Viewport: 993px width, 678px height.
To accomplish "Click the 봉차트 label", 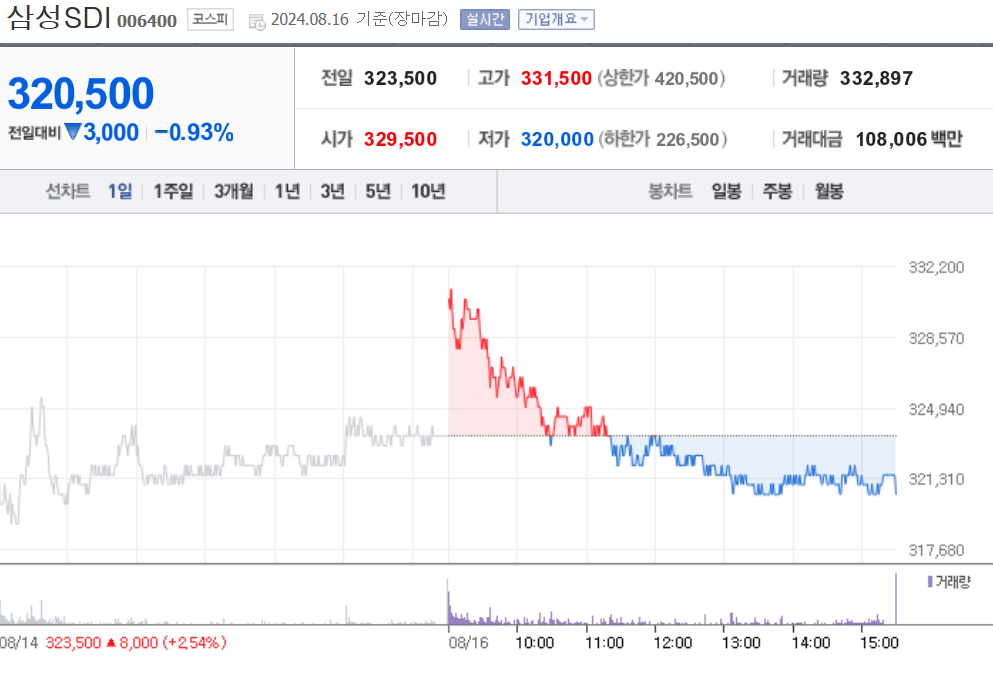I will pyautogui.click(x=670, y=191).
